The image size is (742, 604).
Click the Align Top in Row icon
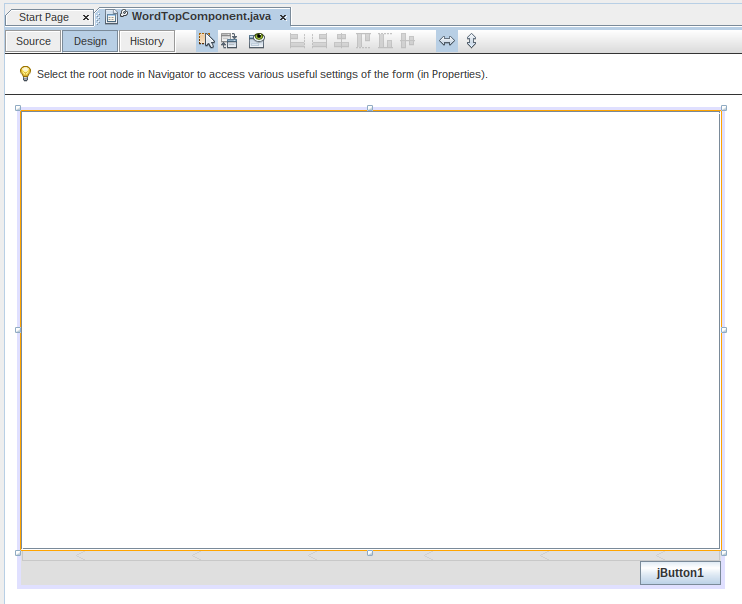[x=363, y=41]
